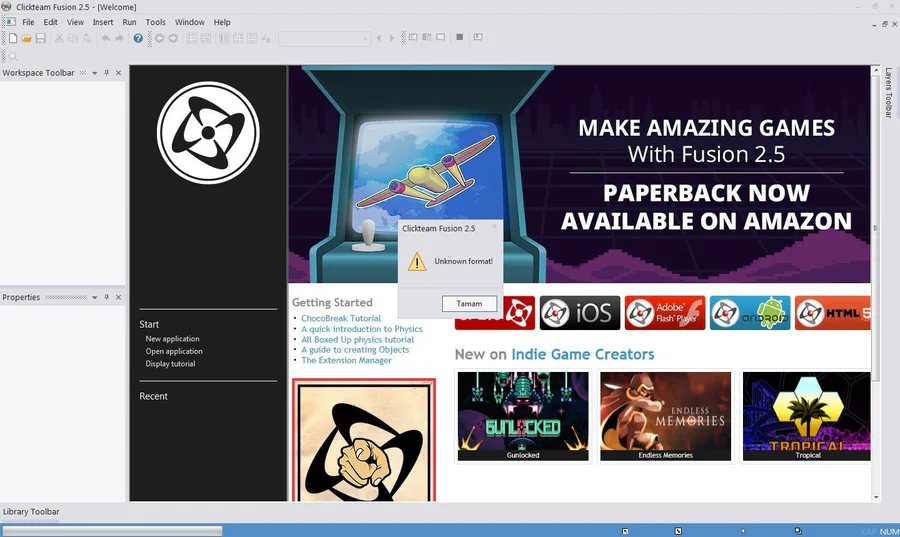Click the Redo arrow icon

[x=119, y=38]
